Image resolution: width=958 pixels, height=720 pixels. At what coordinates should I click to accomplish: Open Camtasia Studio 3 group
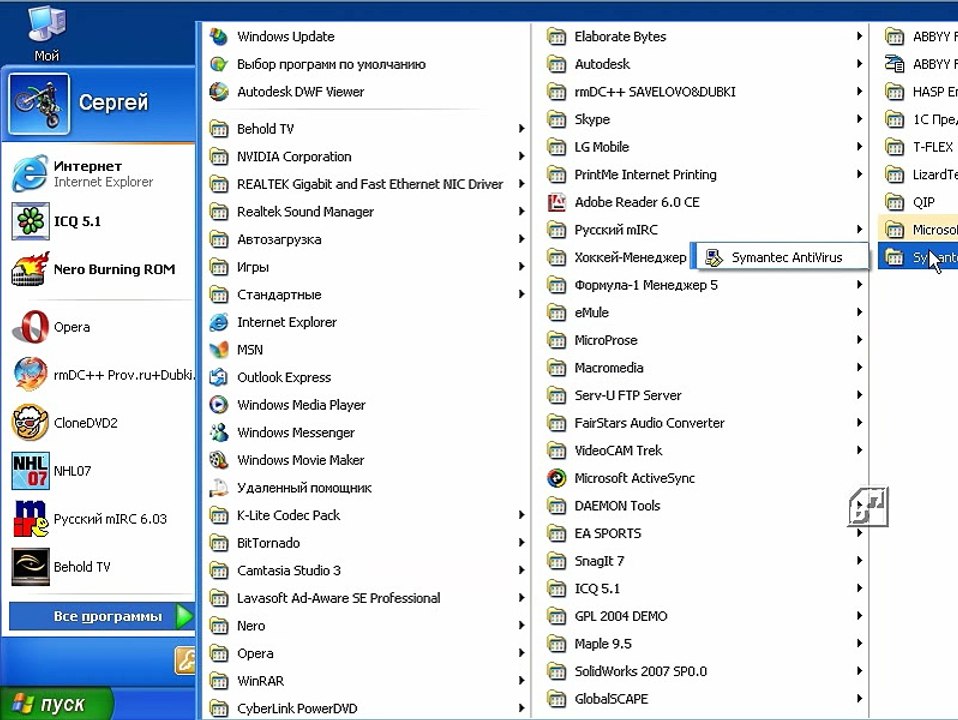pyautogui.click(x=367, y=570)
